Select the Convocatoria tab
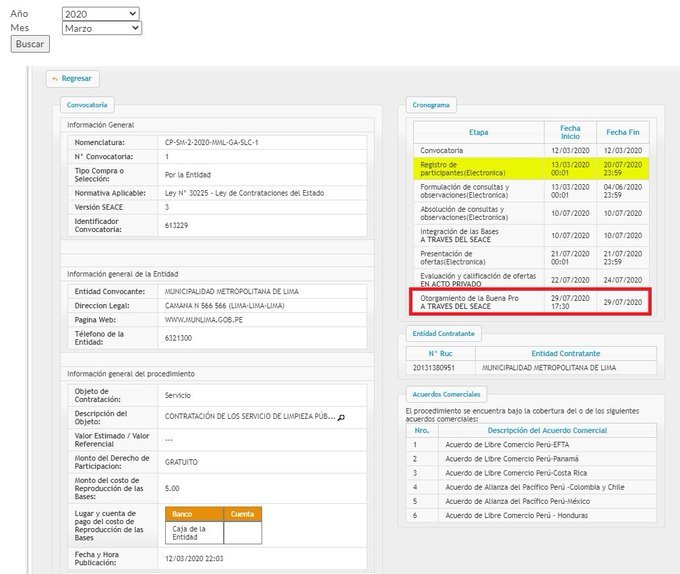 coord(87,105)
